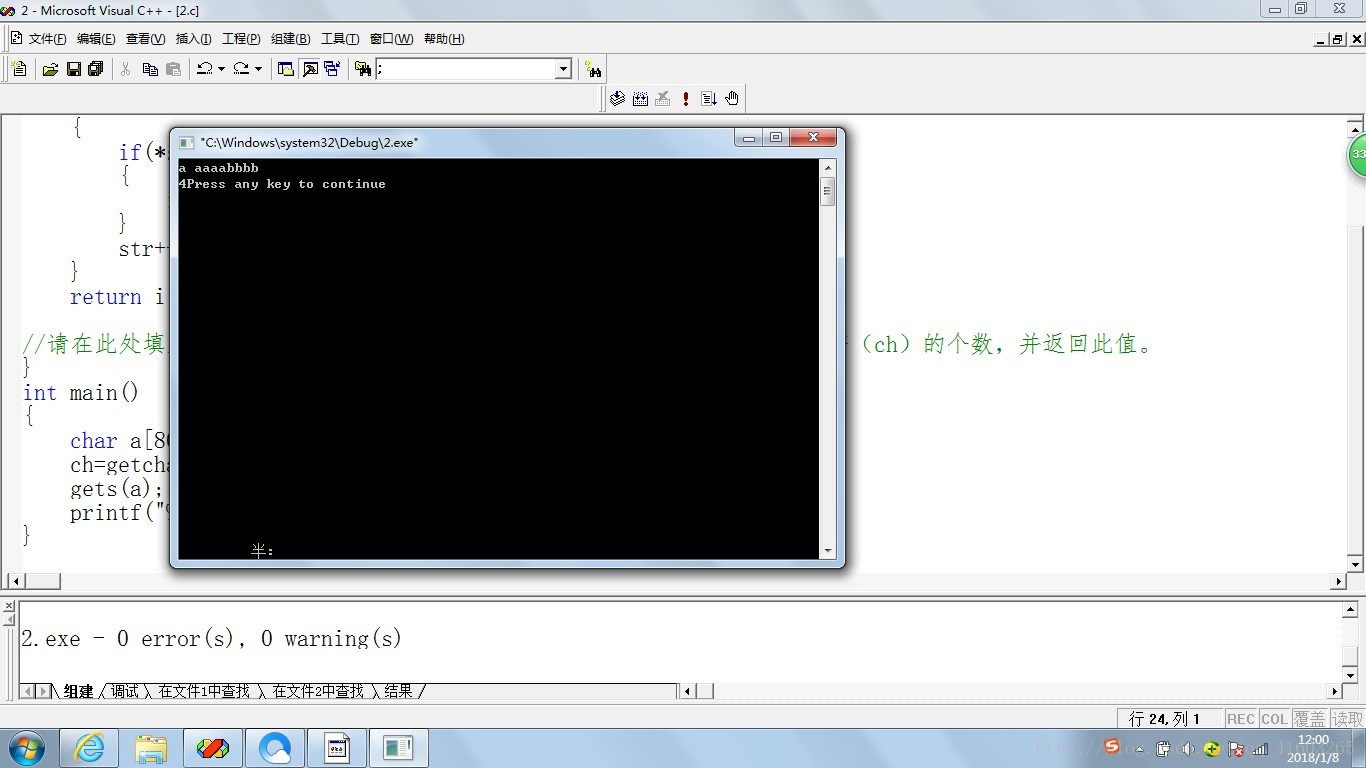1366x768 pixels.
Task: Click the Find in Files binoculars icon
Action: 363,69
